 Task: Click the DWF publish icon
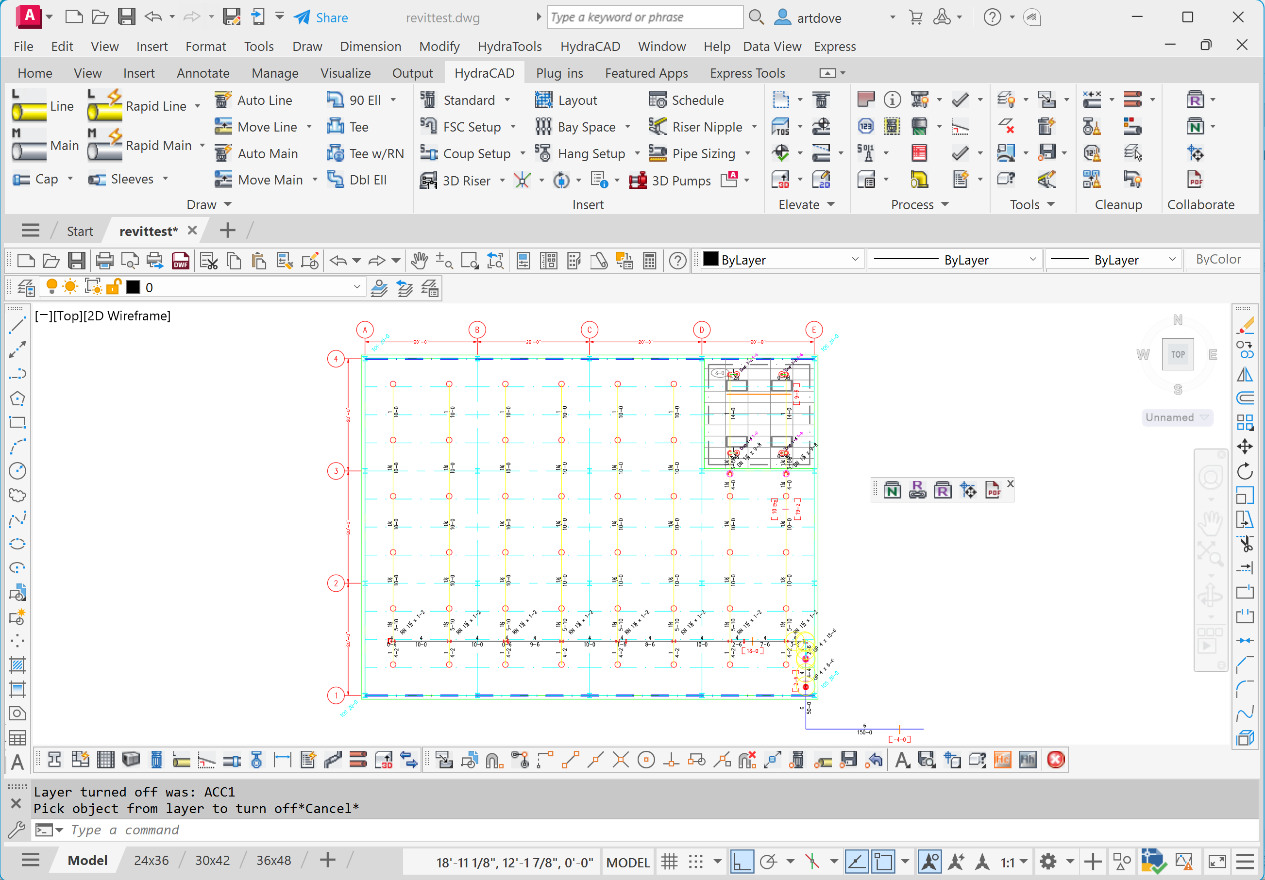coord(181,261)
